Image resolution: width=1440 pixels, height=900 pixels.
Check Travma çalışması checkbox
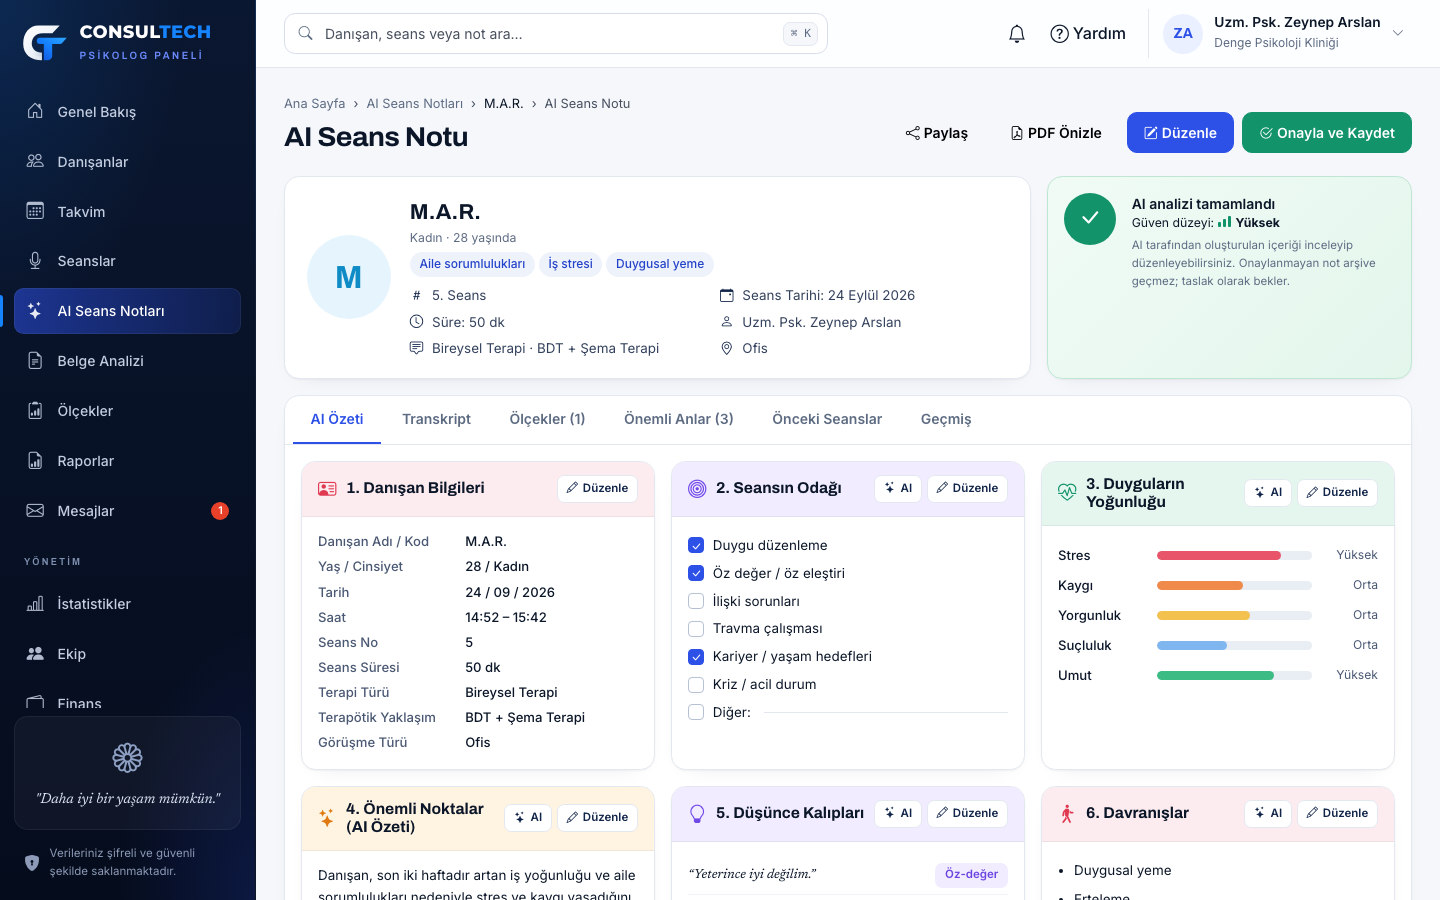(x=696, y=628)
